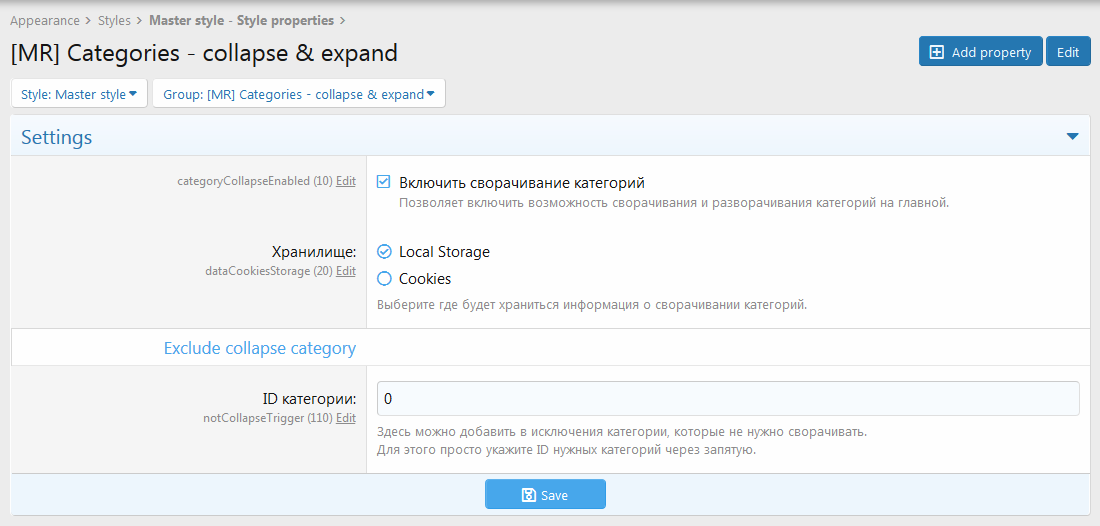Select the Local Storage radio option
1100x526 pixels.
point(384,252)
